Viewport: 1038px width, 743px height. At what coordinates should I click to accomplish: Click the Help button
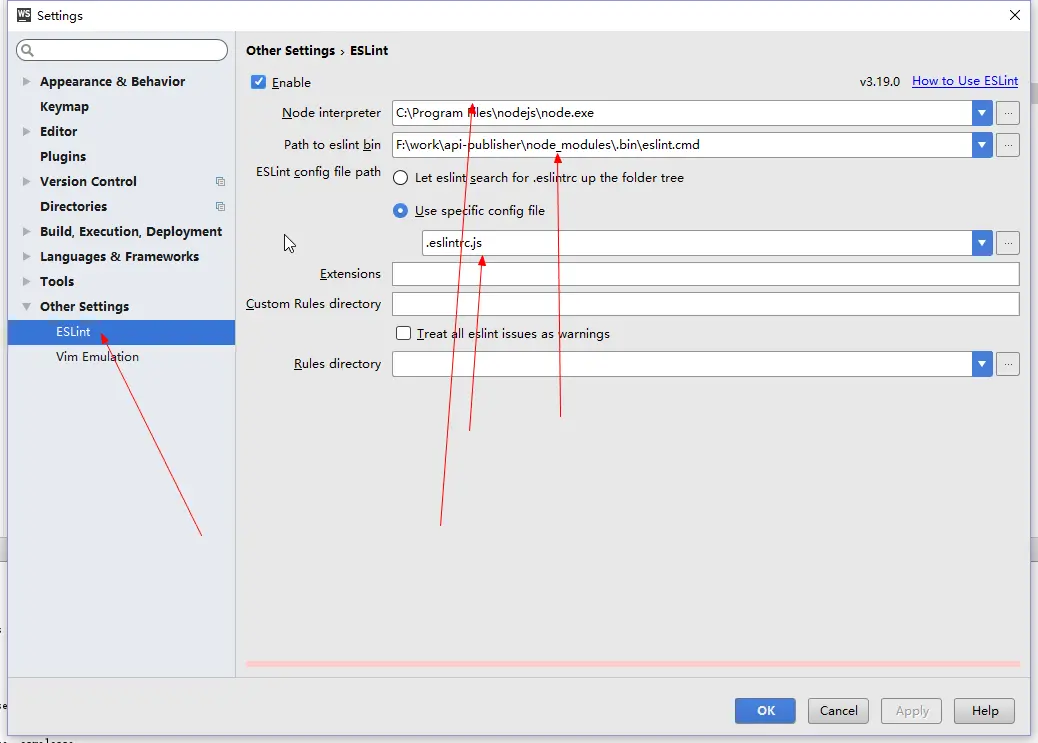(x=984, y=711)
